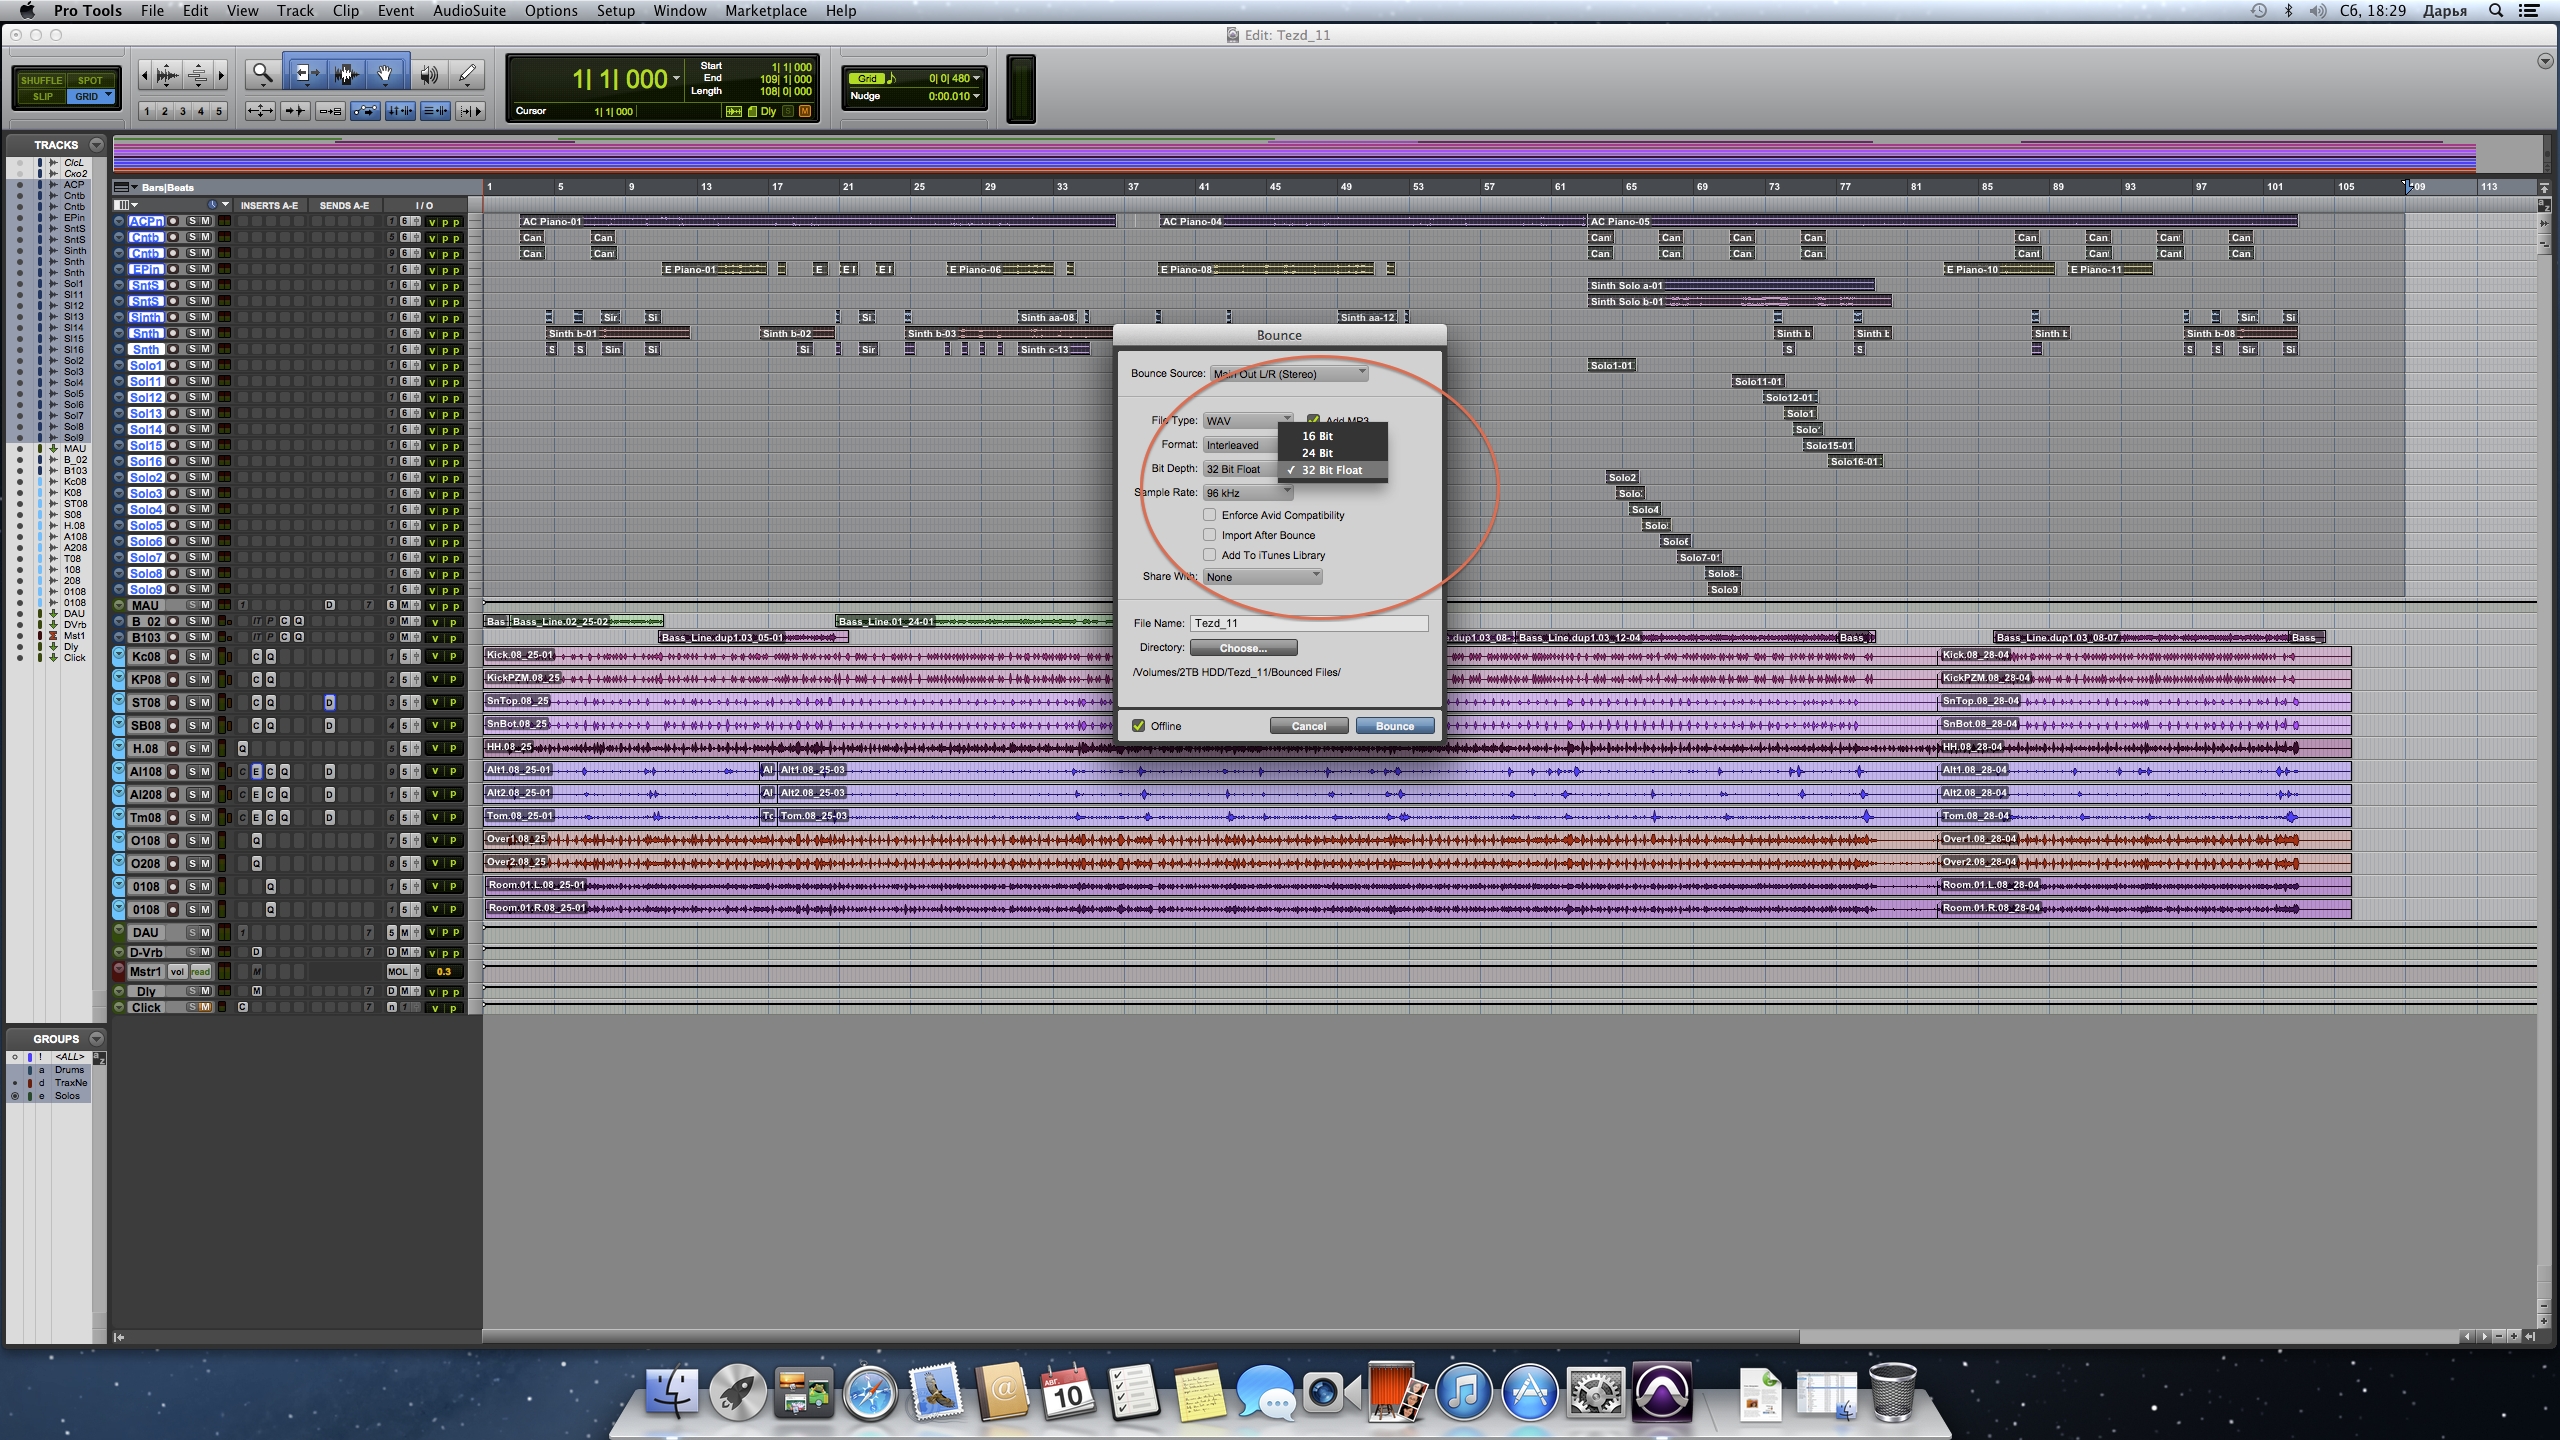Click horizontal zoom in arrow
The image size is (2560, 1440).
[x=221, y=75]
